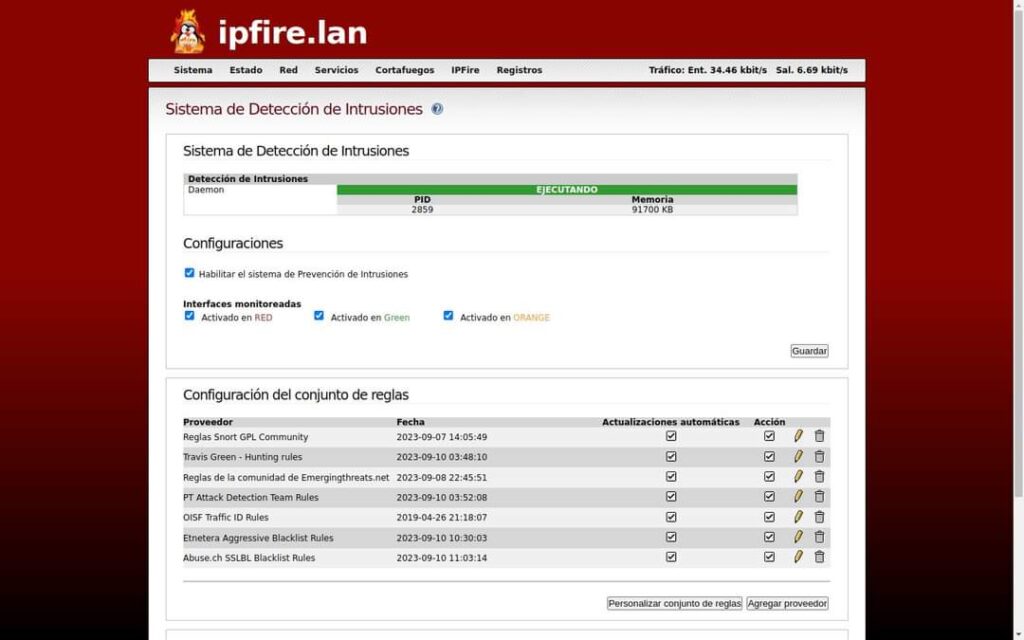Click the Guardar button
Screen dimensions: 1024x640
(x=809, y=351)
